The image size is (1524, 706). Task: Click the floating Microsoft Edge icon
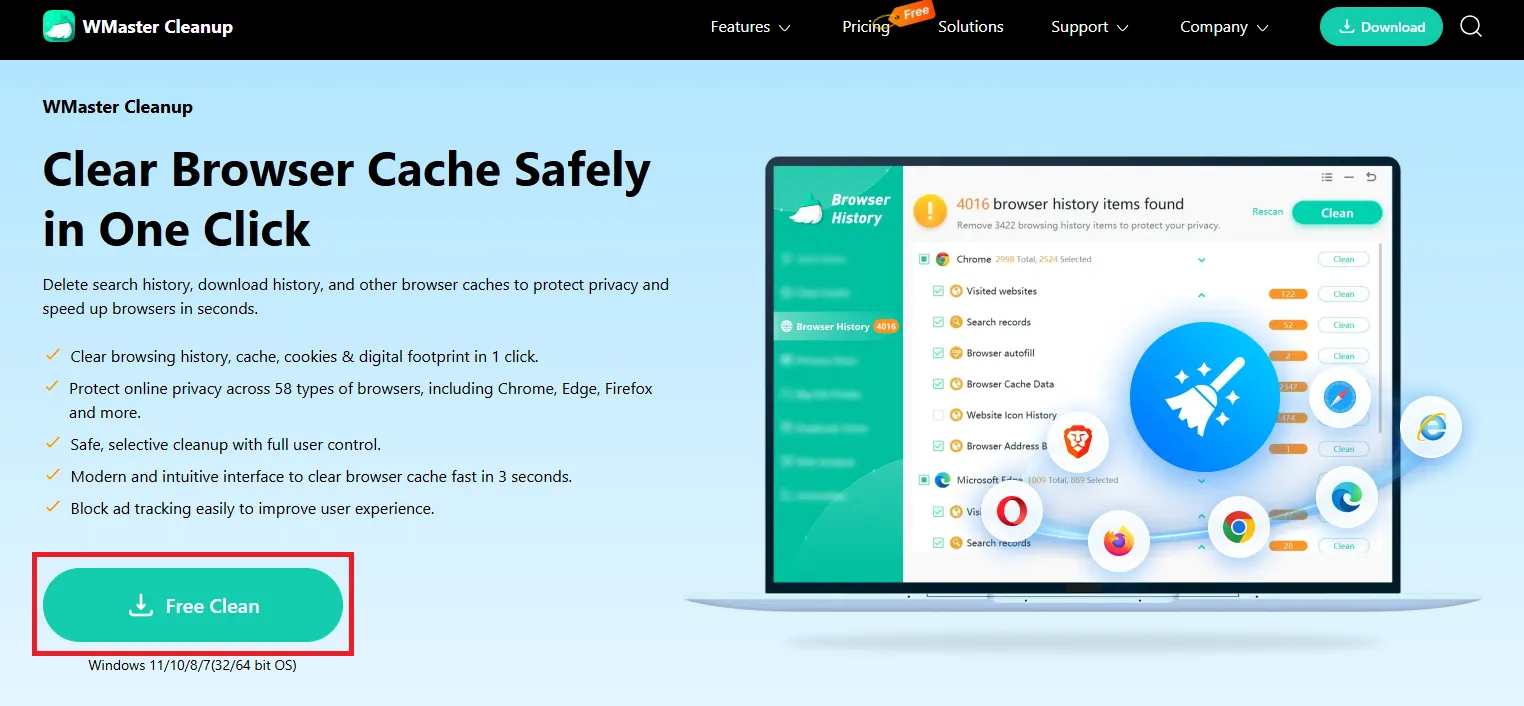(x=1346, y=498)
